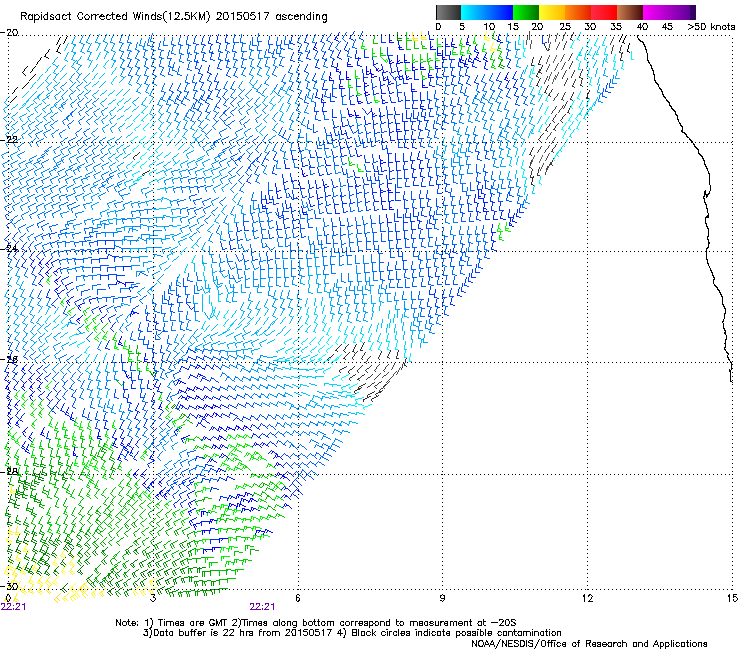Click longitude axis label 9

[442, 598]
